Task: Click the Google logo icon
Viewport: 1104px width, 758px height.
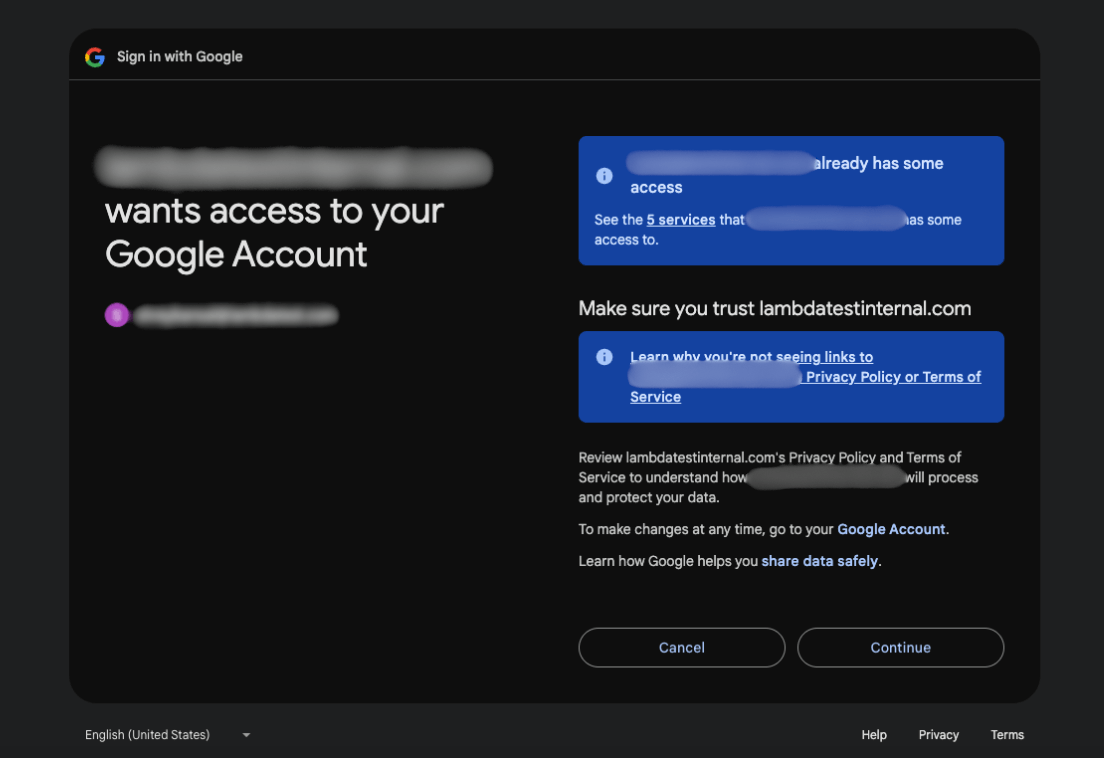Action: click(95, 57)
